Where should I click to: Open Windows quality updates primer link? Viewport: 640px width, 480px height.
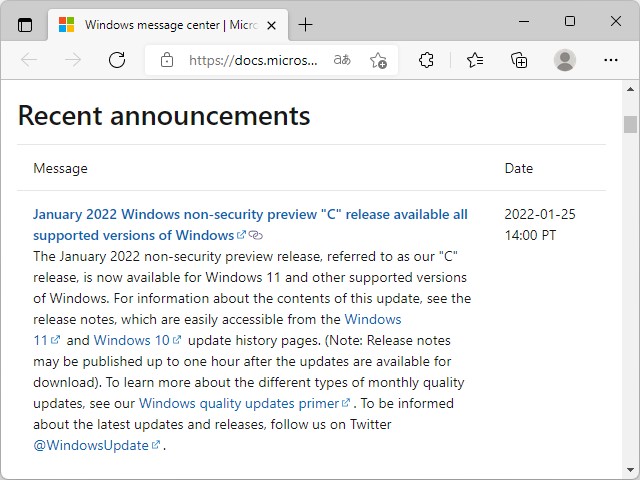[x=244, y=403]
